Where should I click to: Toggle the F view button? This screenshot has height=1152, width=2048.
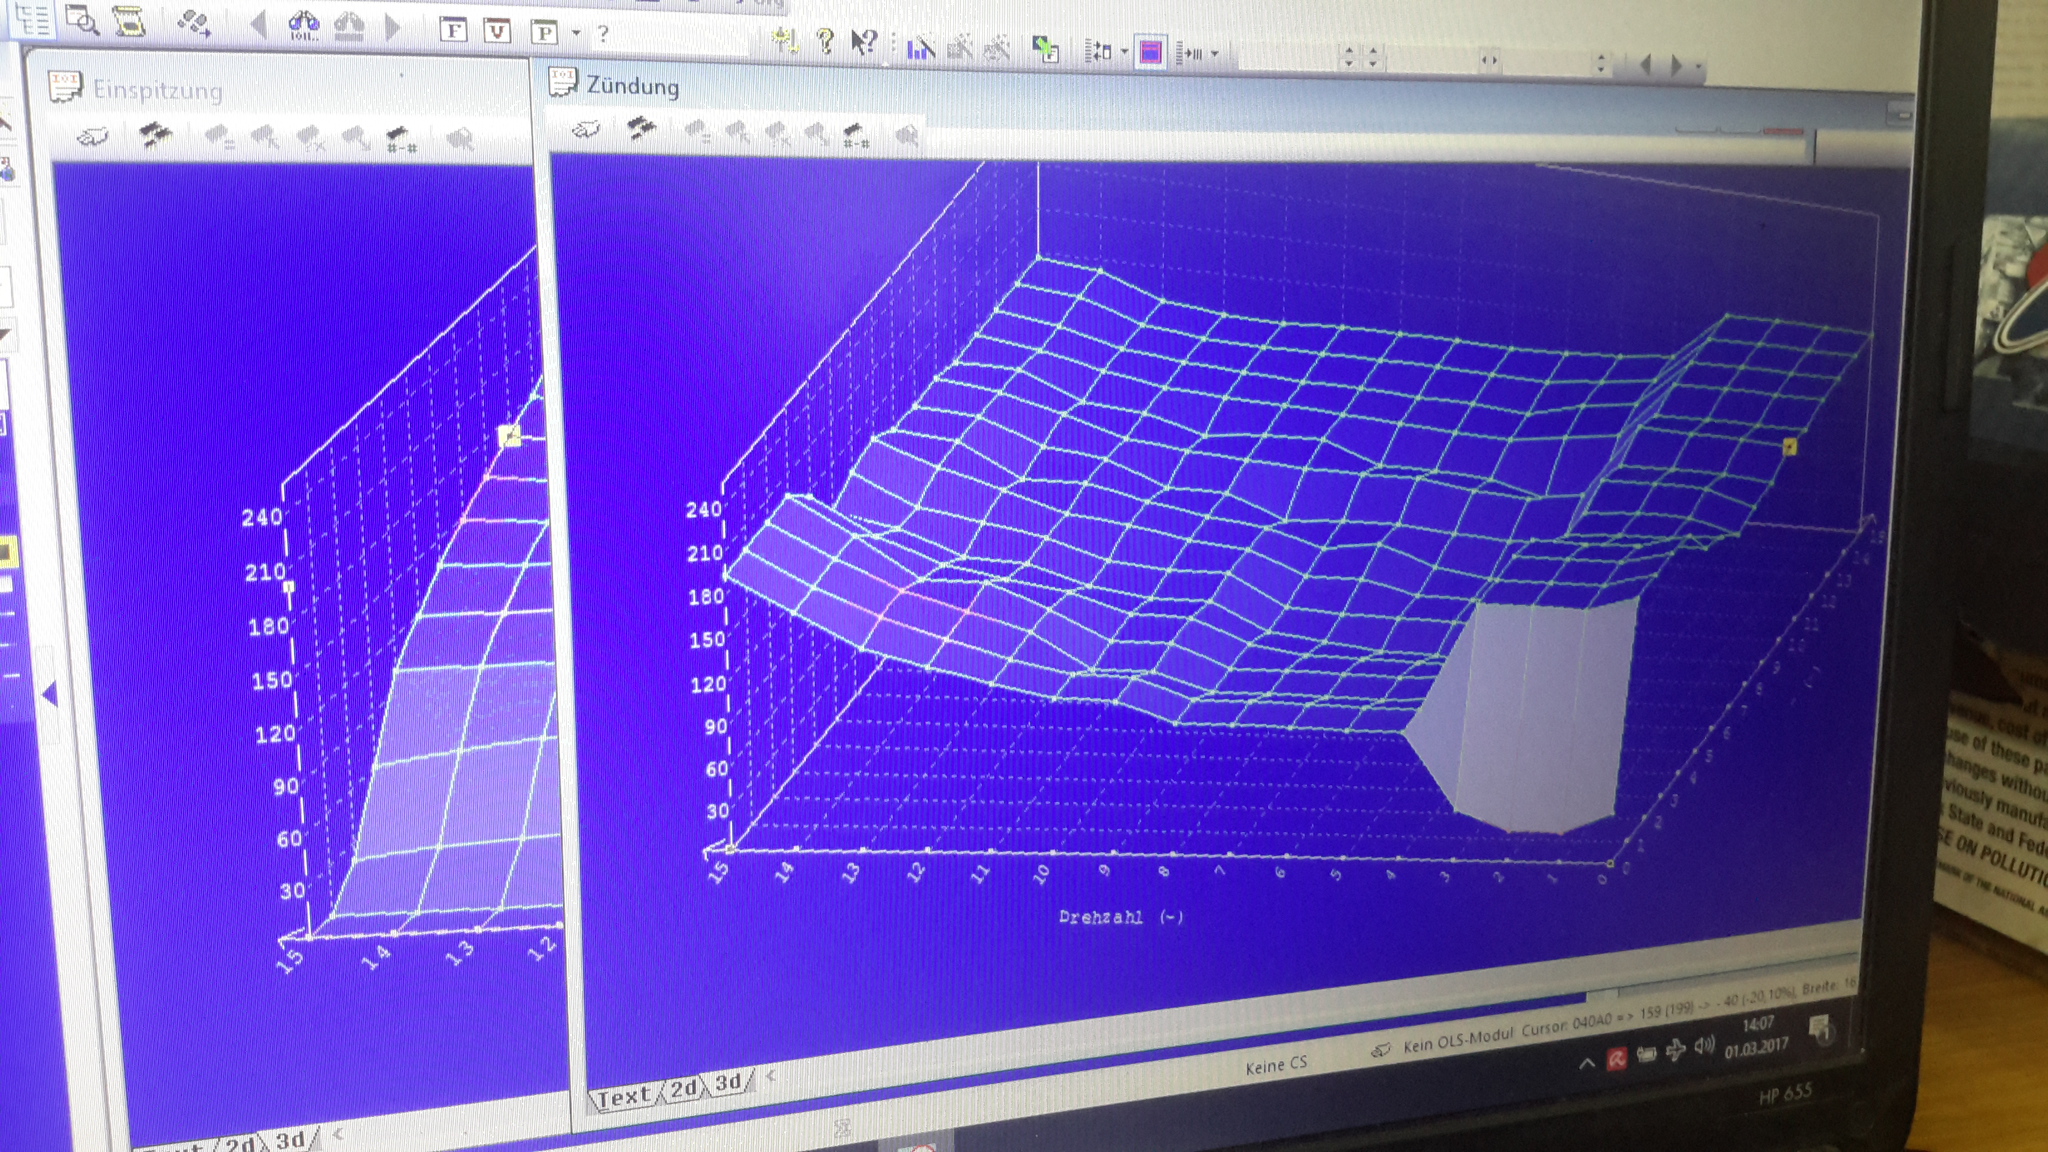(453, 30)
